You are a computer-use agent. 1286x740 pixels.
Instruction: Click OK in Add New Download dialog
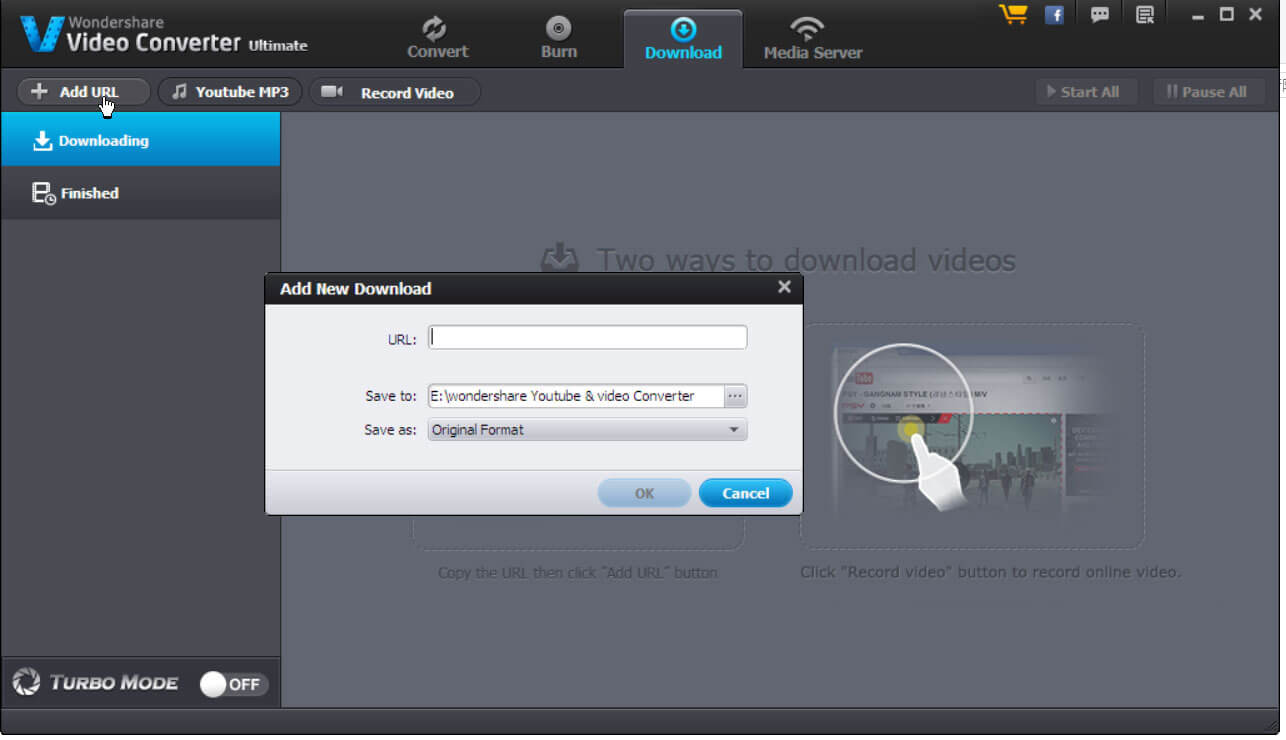pos(644,493)
